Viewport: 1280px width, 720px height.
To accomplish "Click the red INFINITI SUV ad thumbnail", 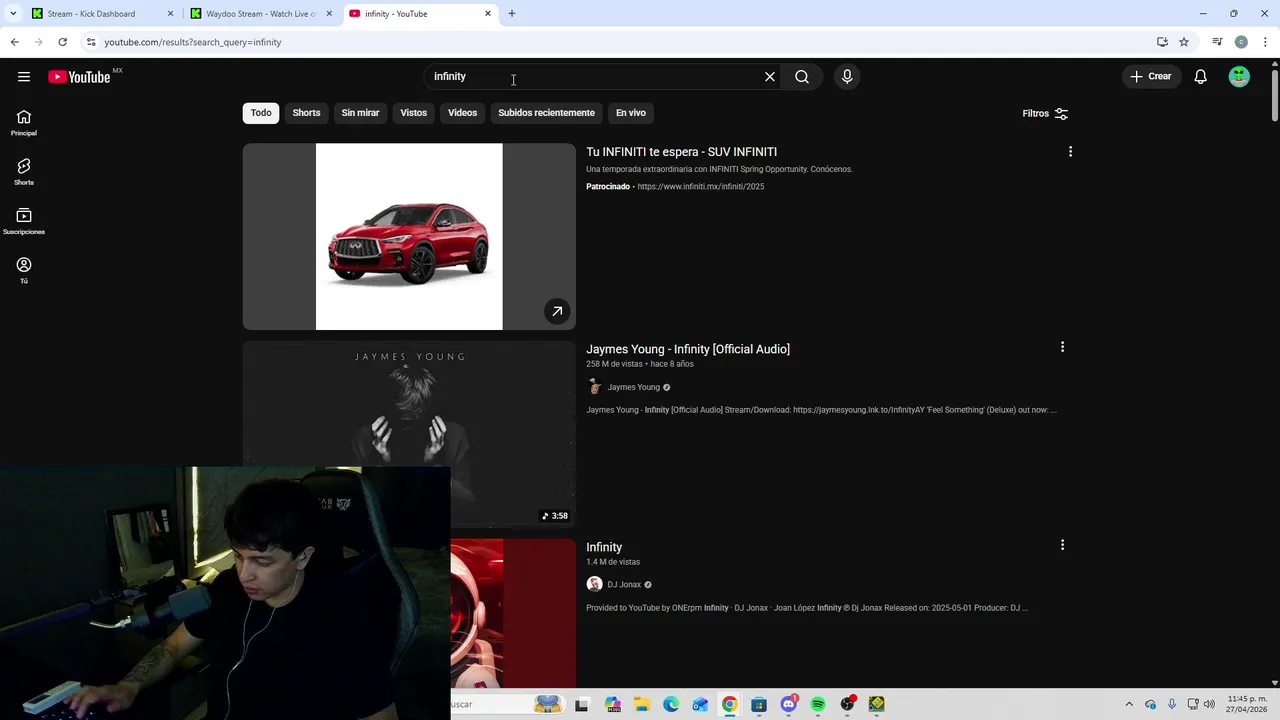I will [x=409, y=237].
